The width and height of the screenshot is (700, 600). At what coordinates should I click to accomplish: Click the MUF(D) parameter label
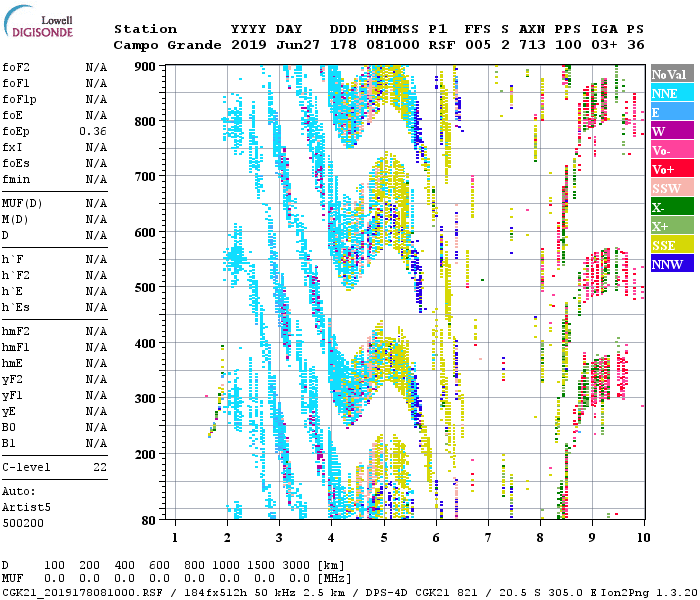coord(22,204)
